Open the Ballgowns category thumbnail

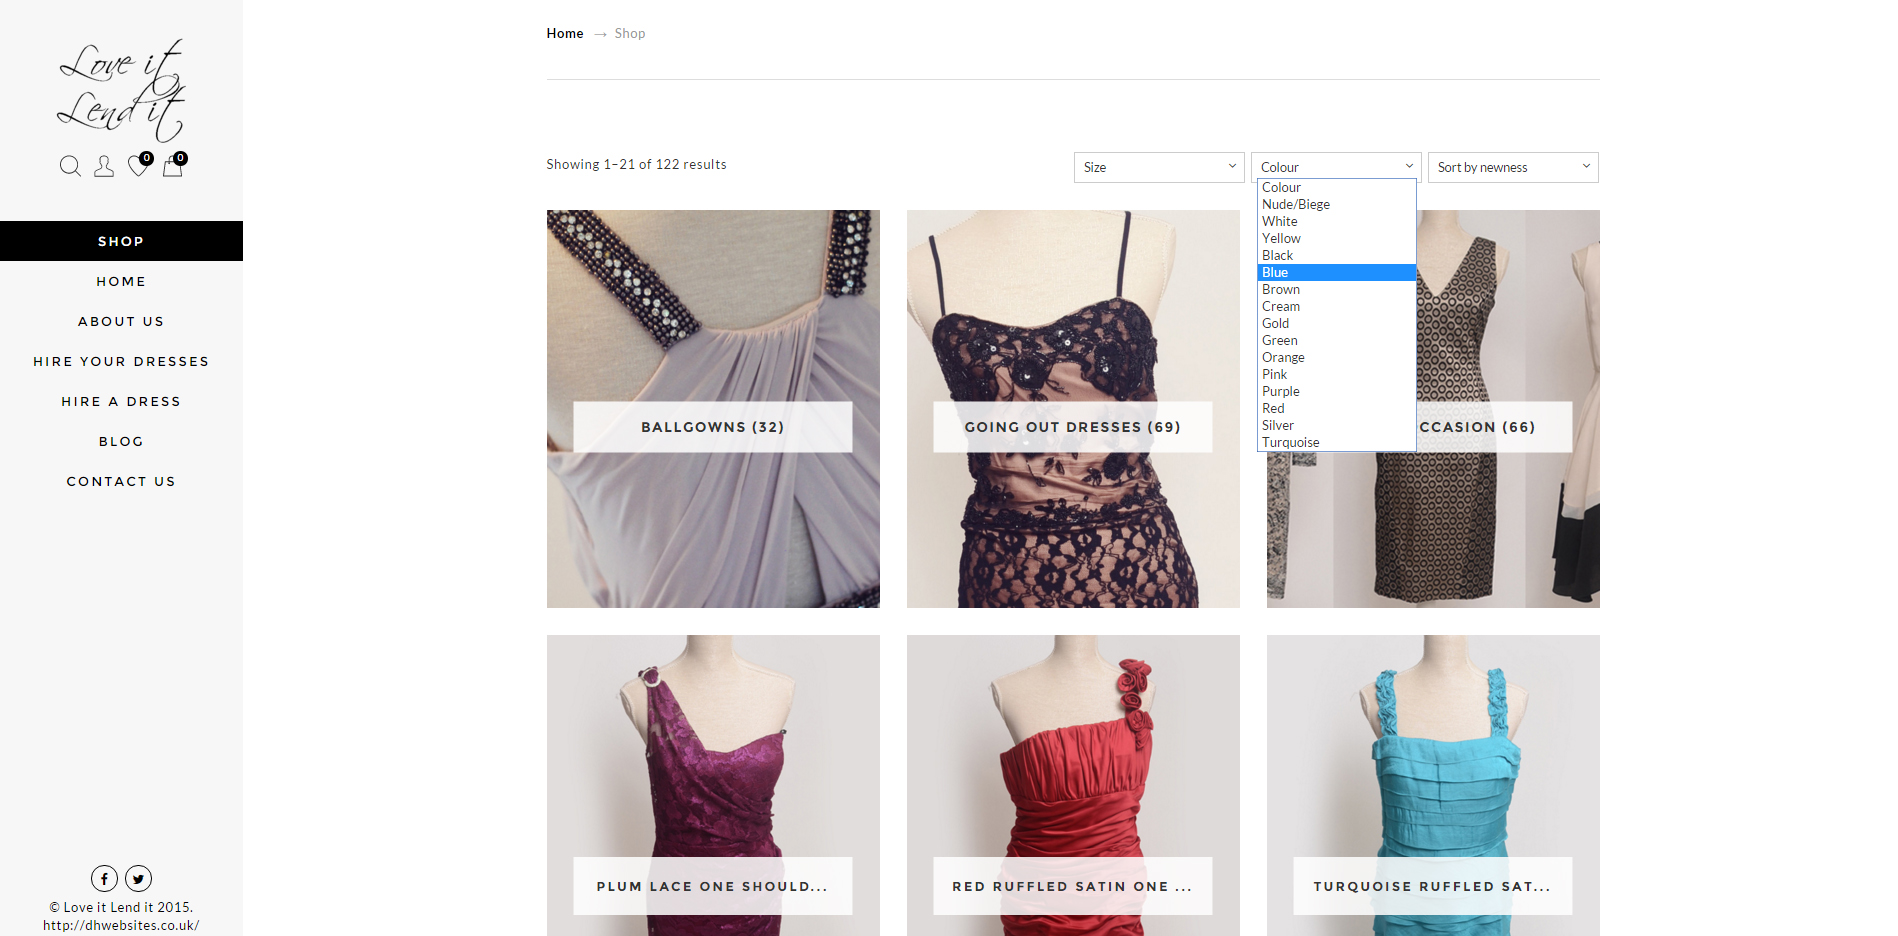[x=712, y=427]
